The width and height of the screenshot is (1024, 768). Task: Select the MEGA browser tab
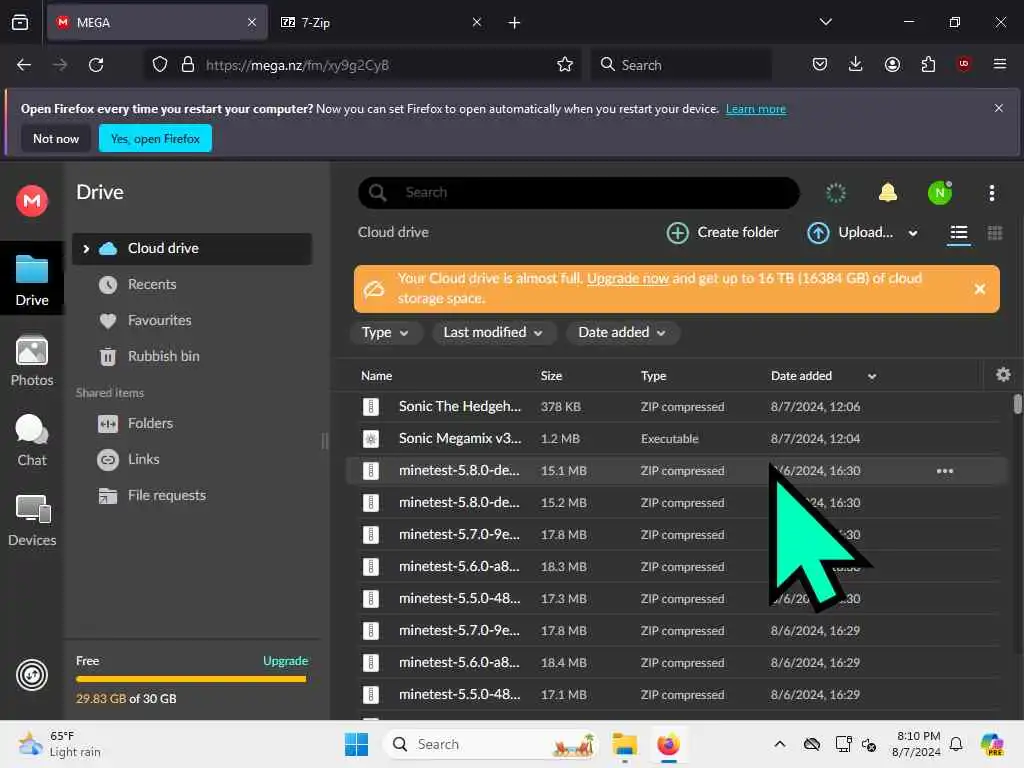[x=157, y=23]
